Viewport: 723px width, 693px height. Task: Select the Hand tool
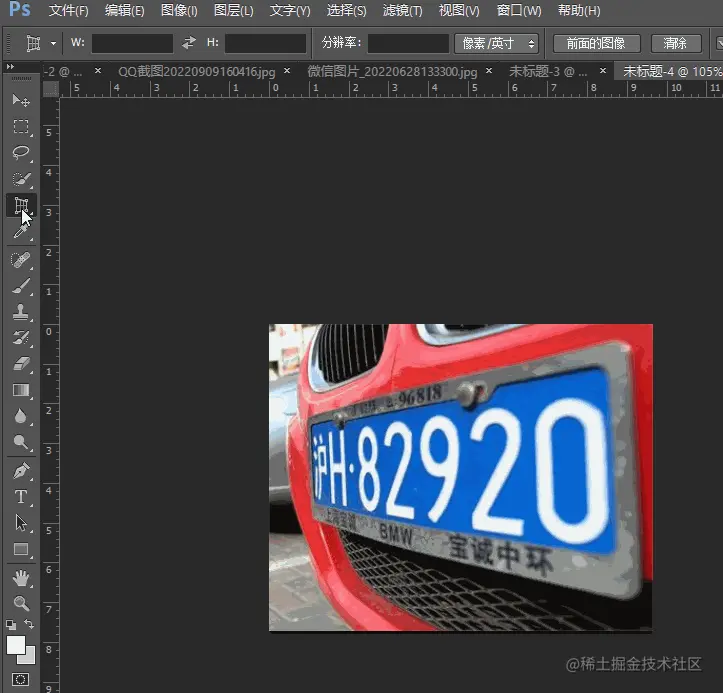[21, 578]
